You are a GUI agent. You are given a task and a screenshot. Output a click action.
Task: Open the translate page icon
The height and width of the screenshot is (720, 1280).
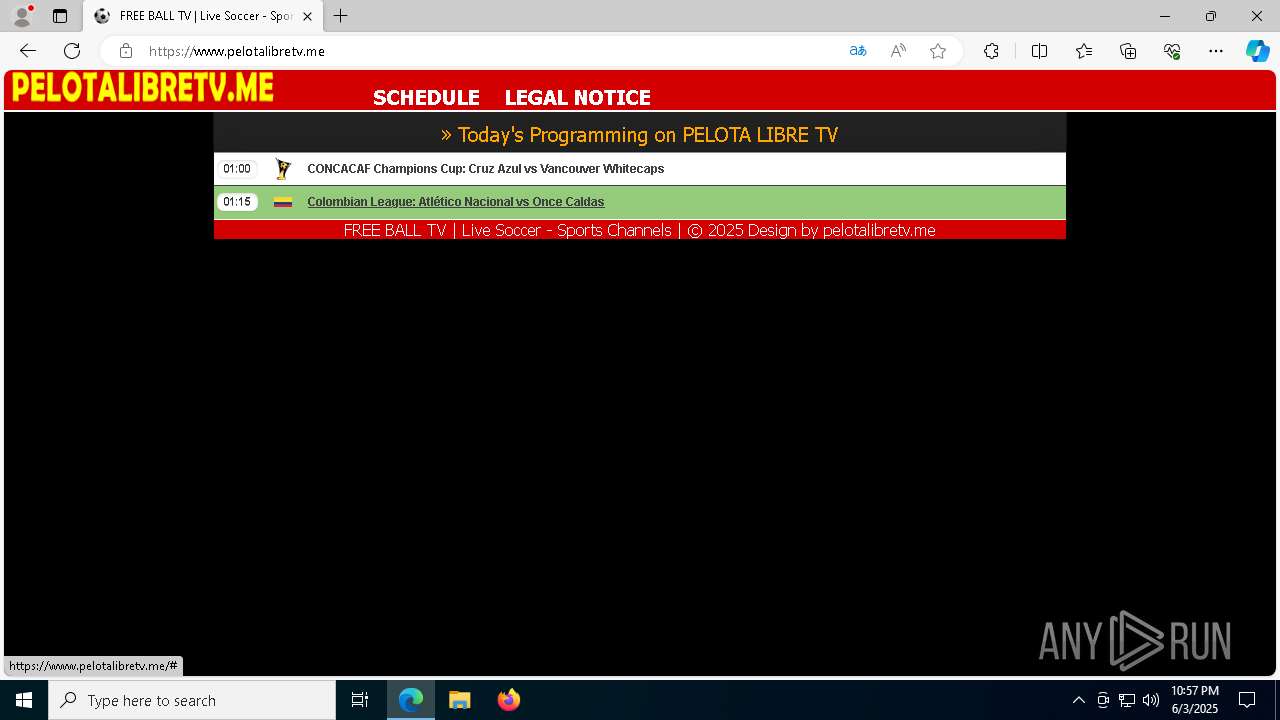pyautogui.click(x=858, y=51)
